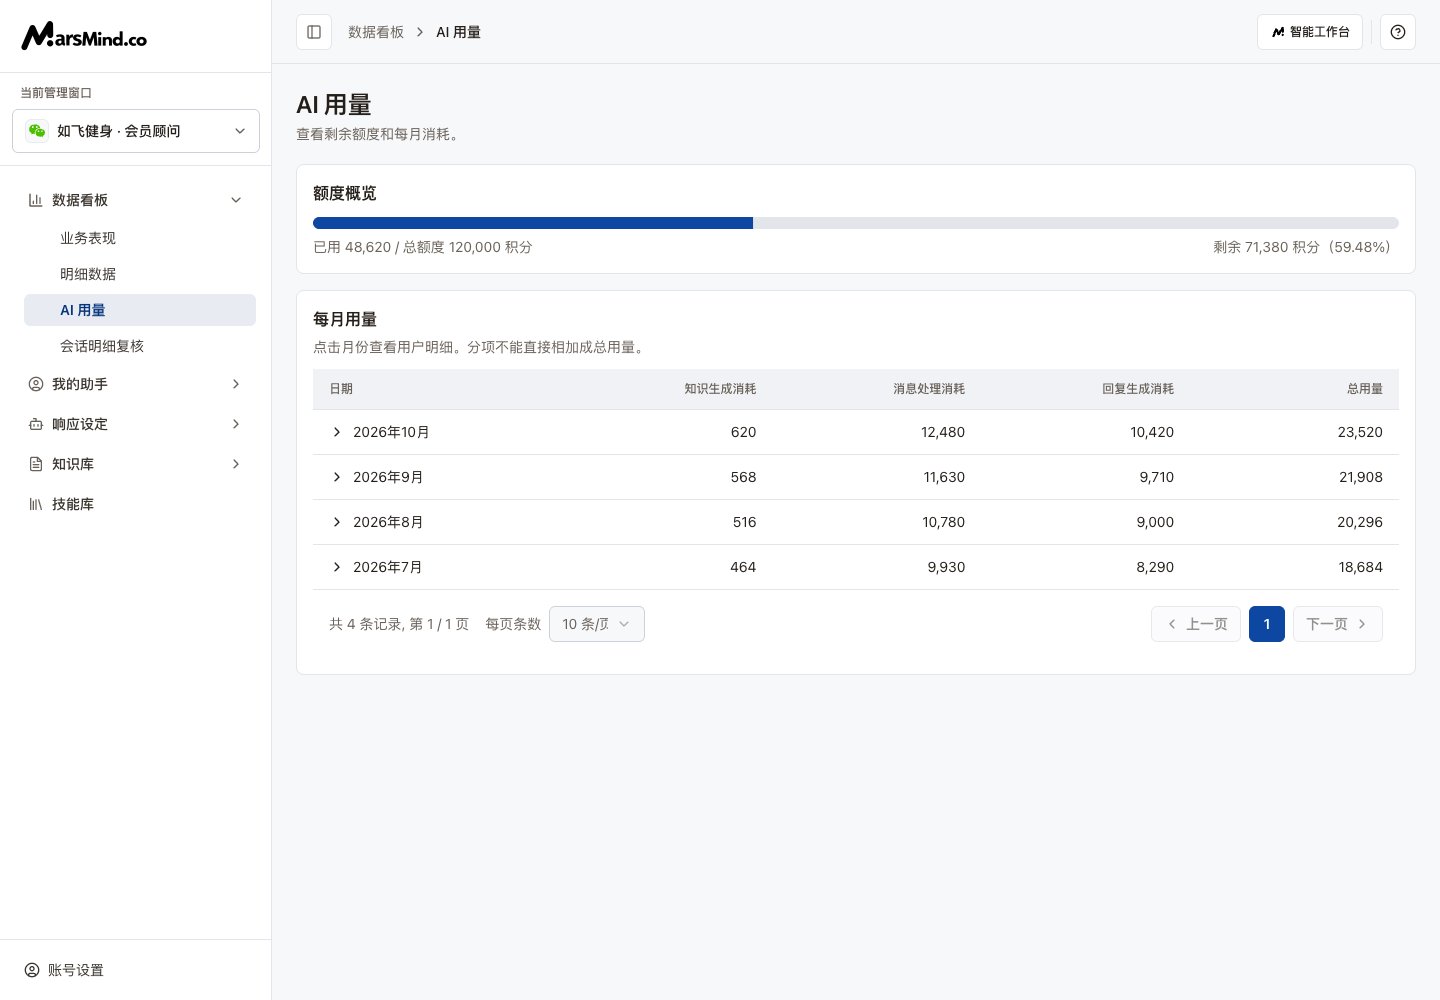Image resolution: width=1440 pixels, height=1000 pixels.
Task: Click the 技能库 library icon
Action: [36, 504]
